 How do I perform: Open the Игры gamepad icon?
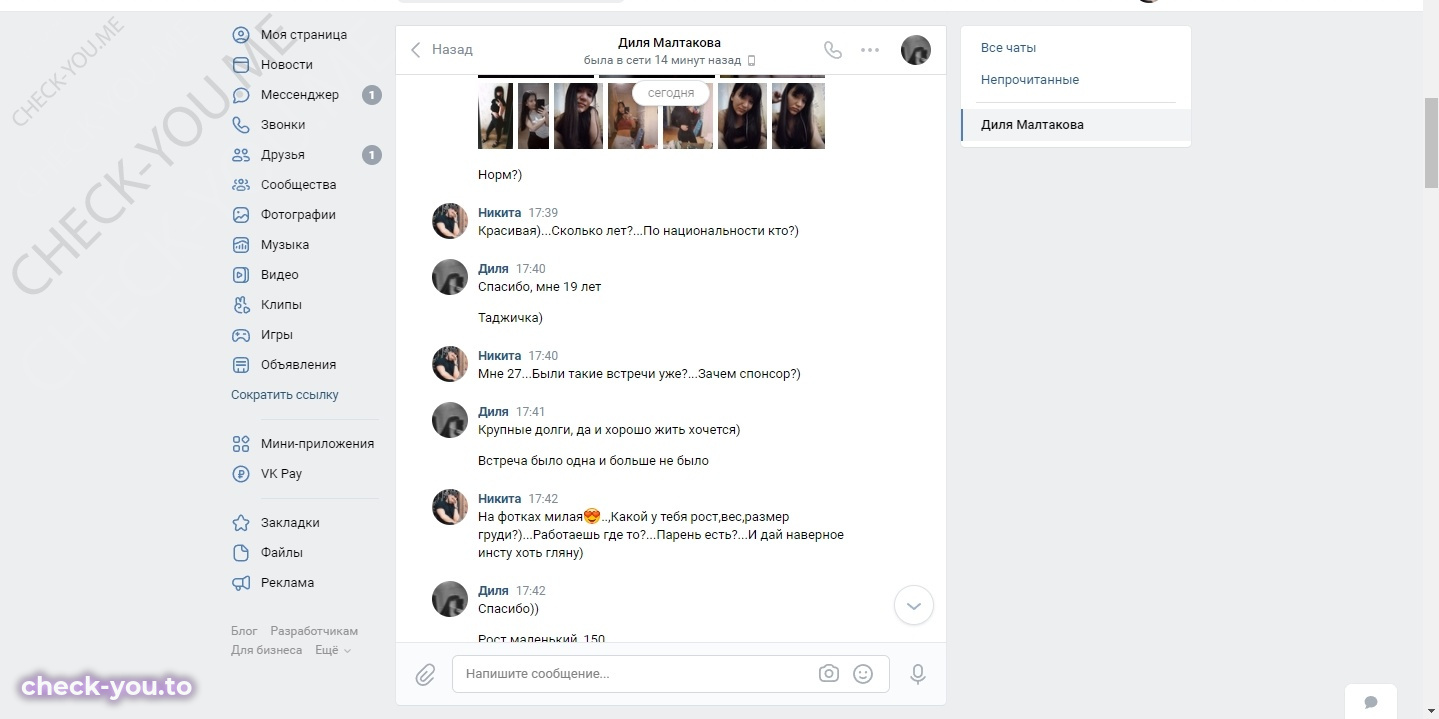241,335
